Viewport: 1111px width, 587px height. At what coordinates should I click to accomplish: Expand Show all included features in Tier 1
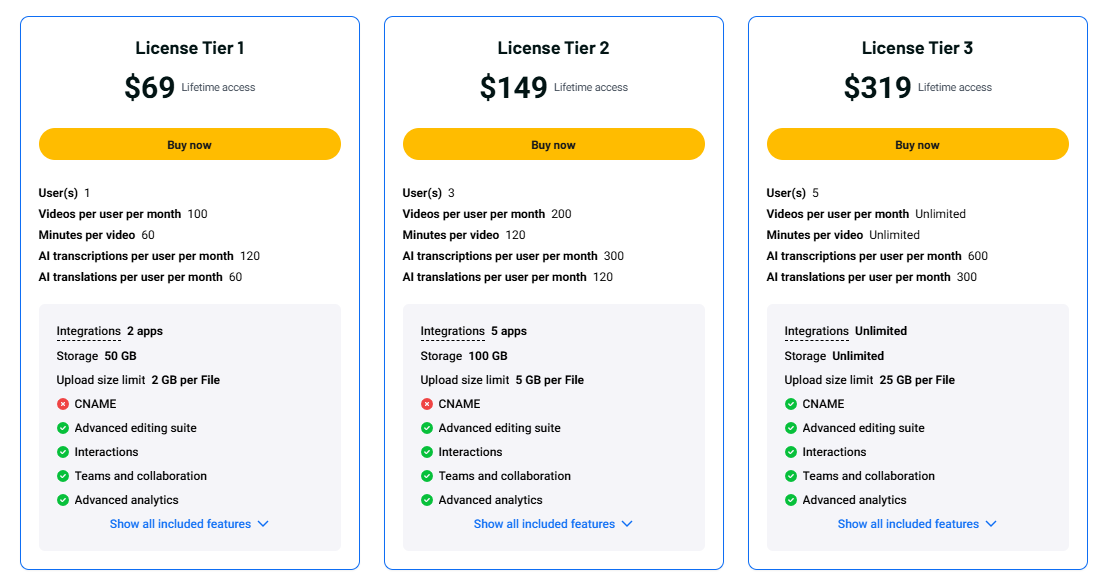pyautogui.click(x=189, y=524)
